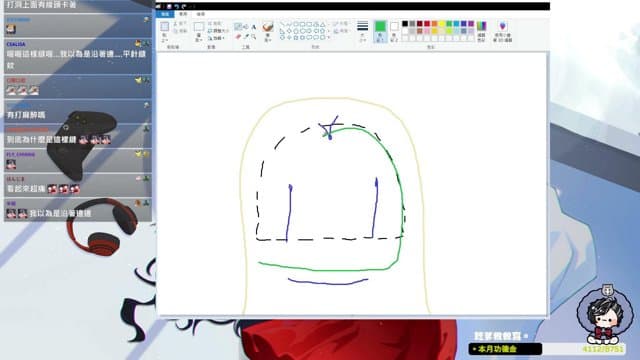
Task: Pick the Line shape in shapes gallery
Action: (x=282, y=24)
